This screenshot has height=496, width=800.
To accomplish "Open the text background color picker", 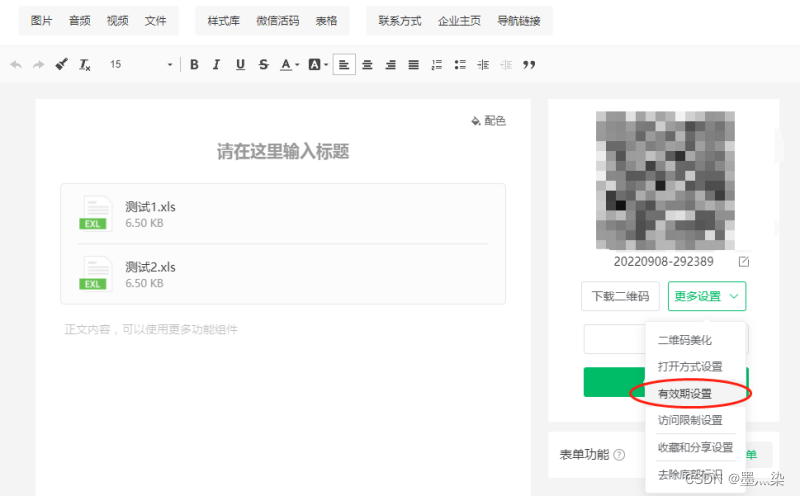I will pyautogui.click(x=318, y=65).
